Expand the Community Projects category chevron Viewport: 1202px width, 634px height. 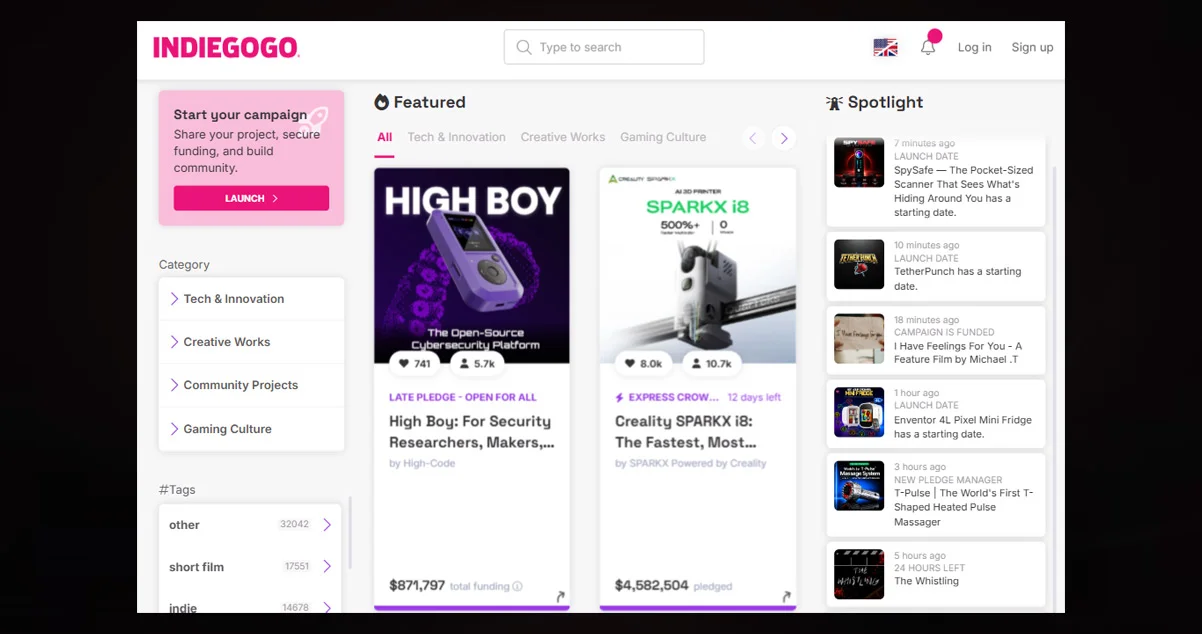(174, 385)
